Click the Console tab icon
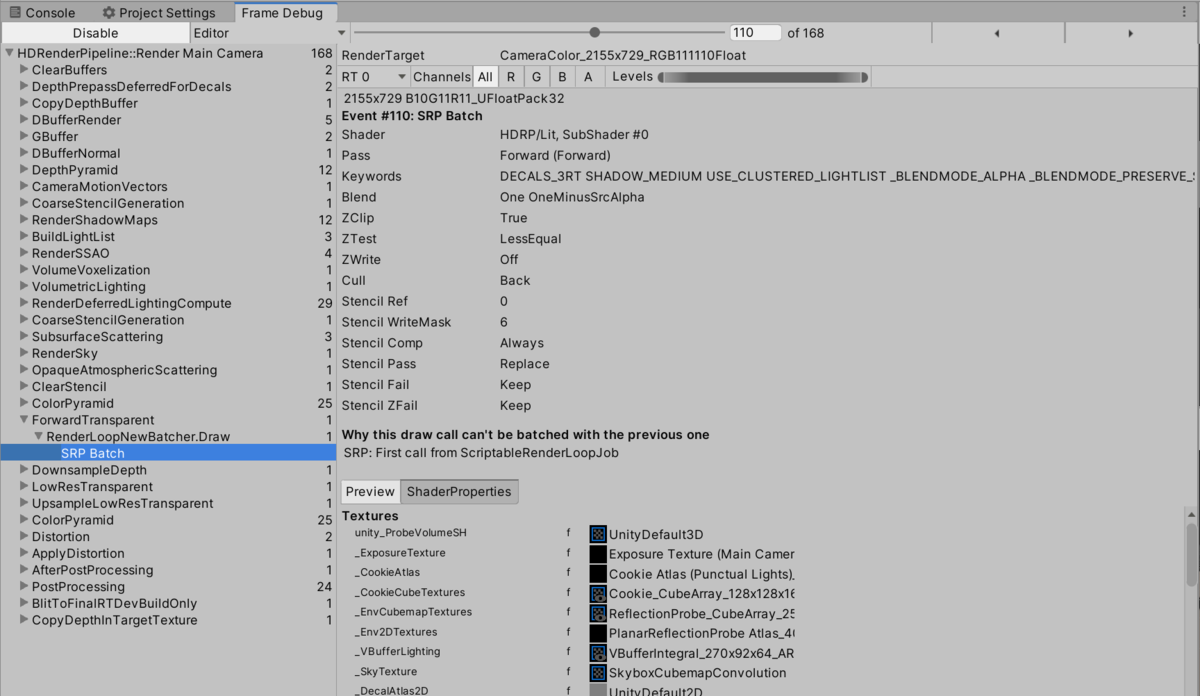This screenshot has height=696, width=1200. click(x=15, y=13)
